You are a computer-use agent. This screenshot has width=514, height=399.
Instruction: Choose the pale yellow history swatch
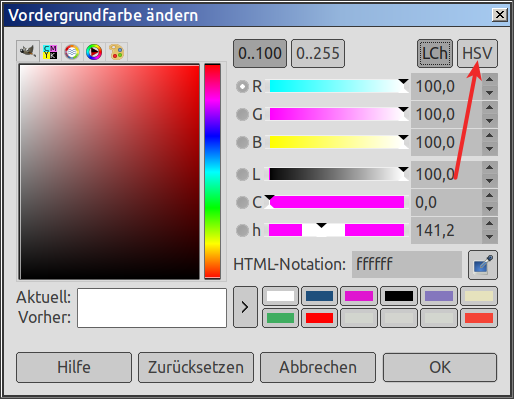[x=479, y=296]
